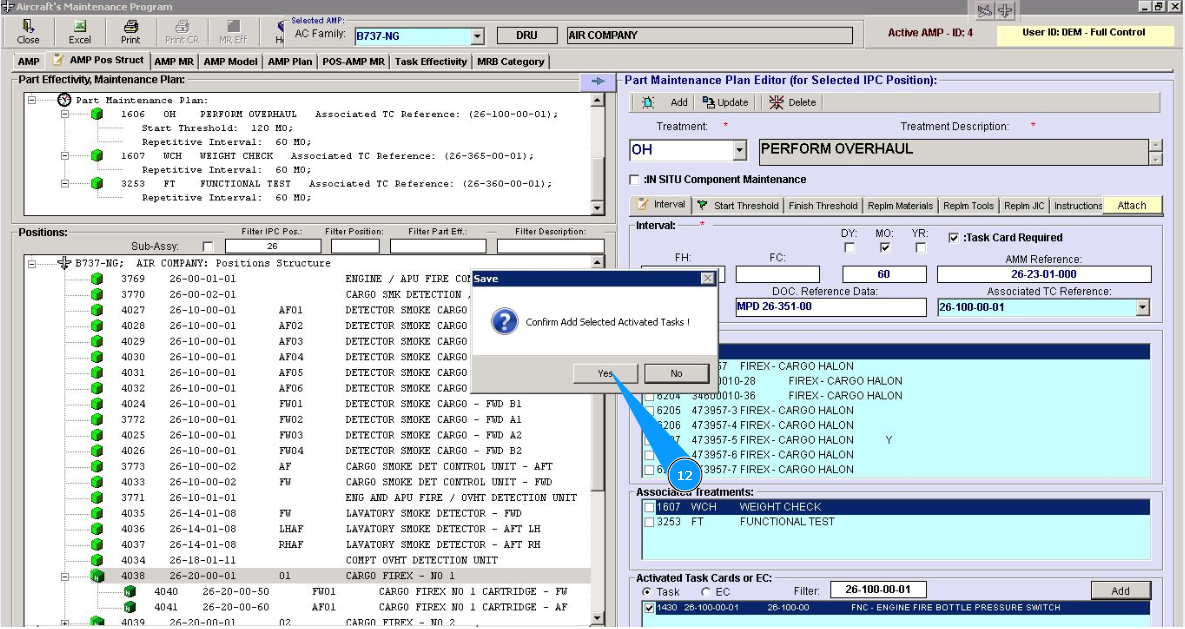Tick the DY interval checkbox
This screenshot has width=1185, height=629.
(x=849, y=248)
